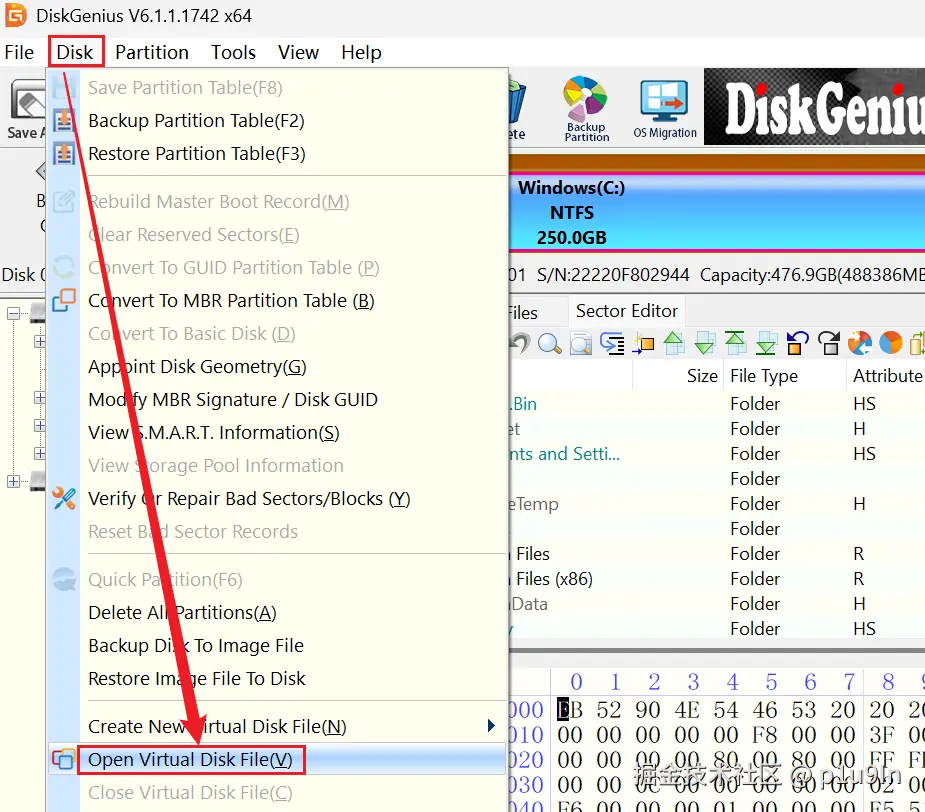Click the first sector icon with top bar
The width and height of the screenshot is (925, 812).
coord(735,343)
